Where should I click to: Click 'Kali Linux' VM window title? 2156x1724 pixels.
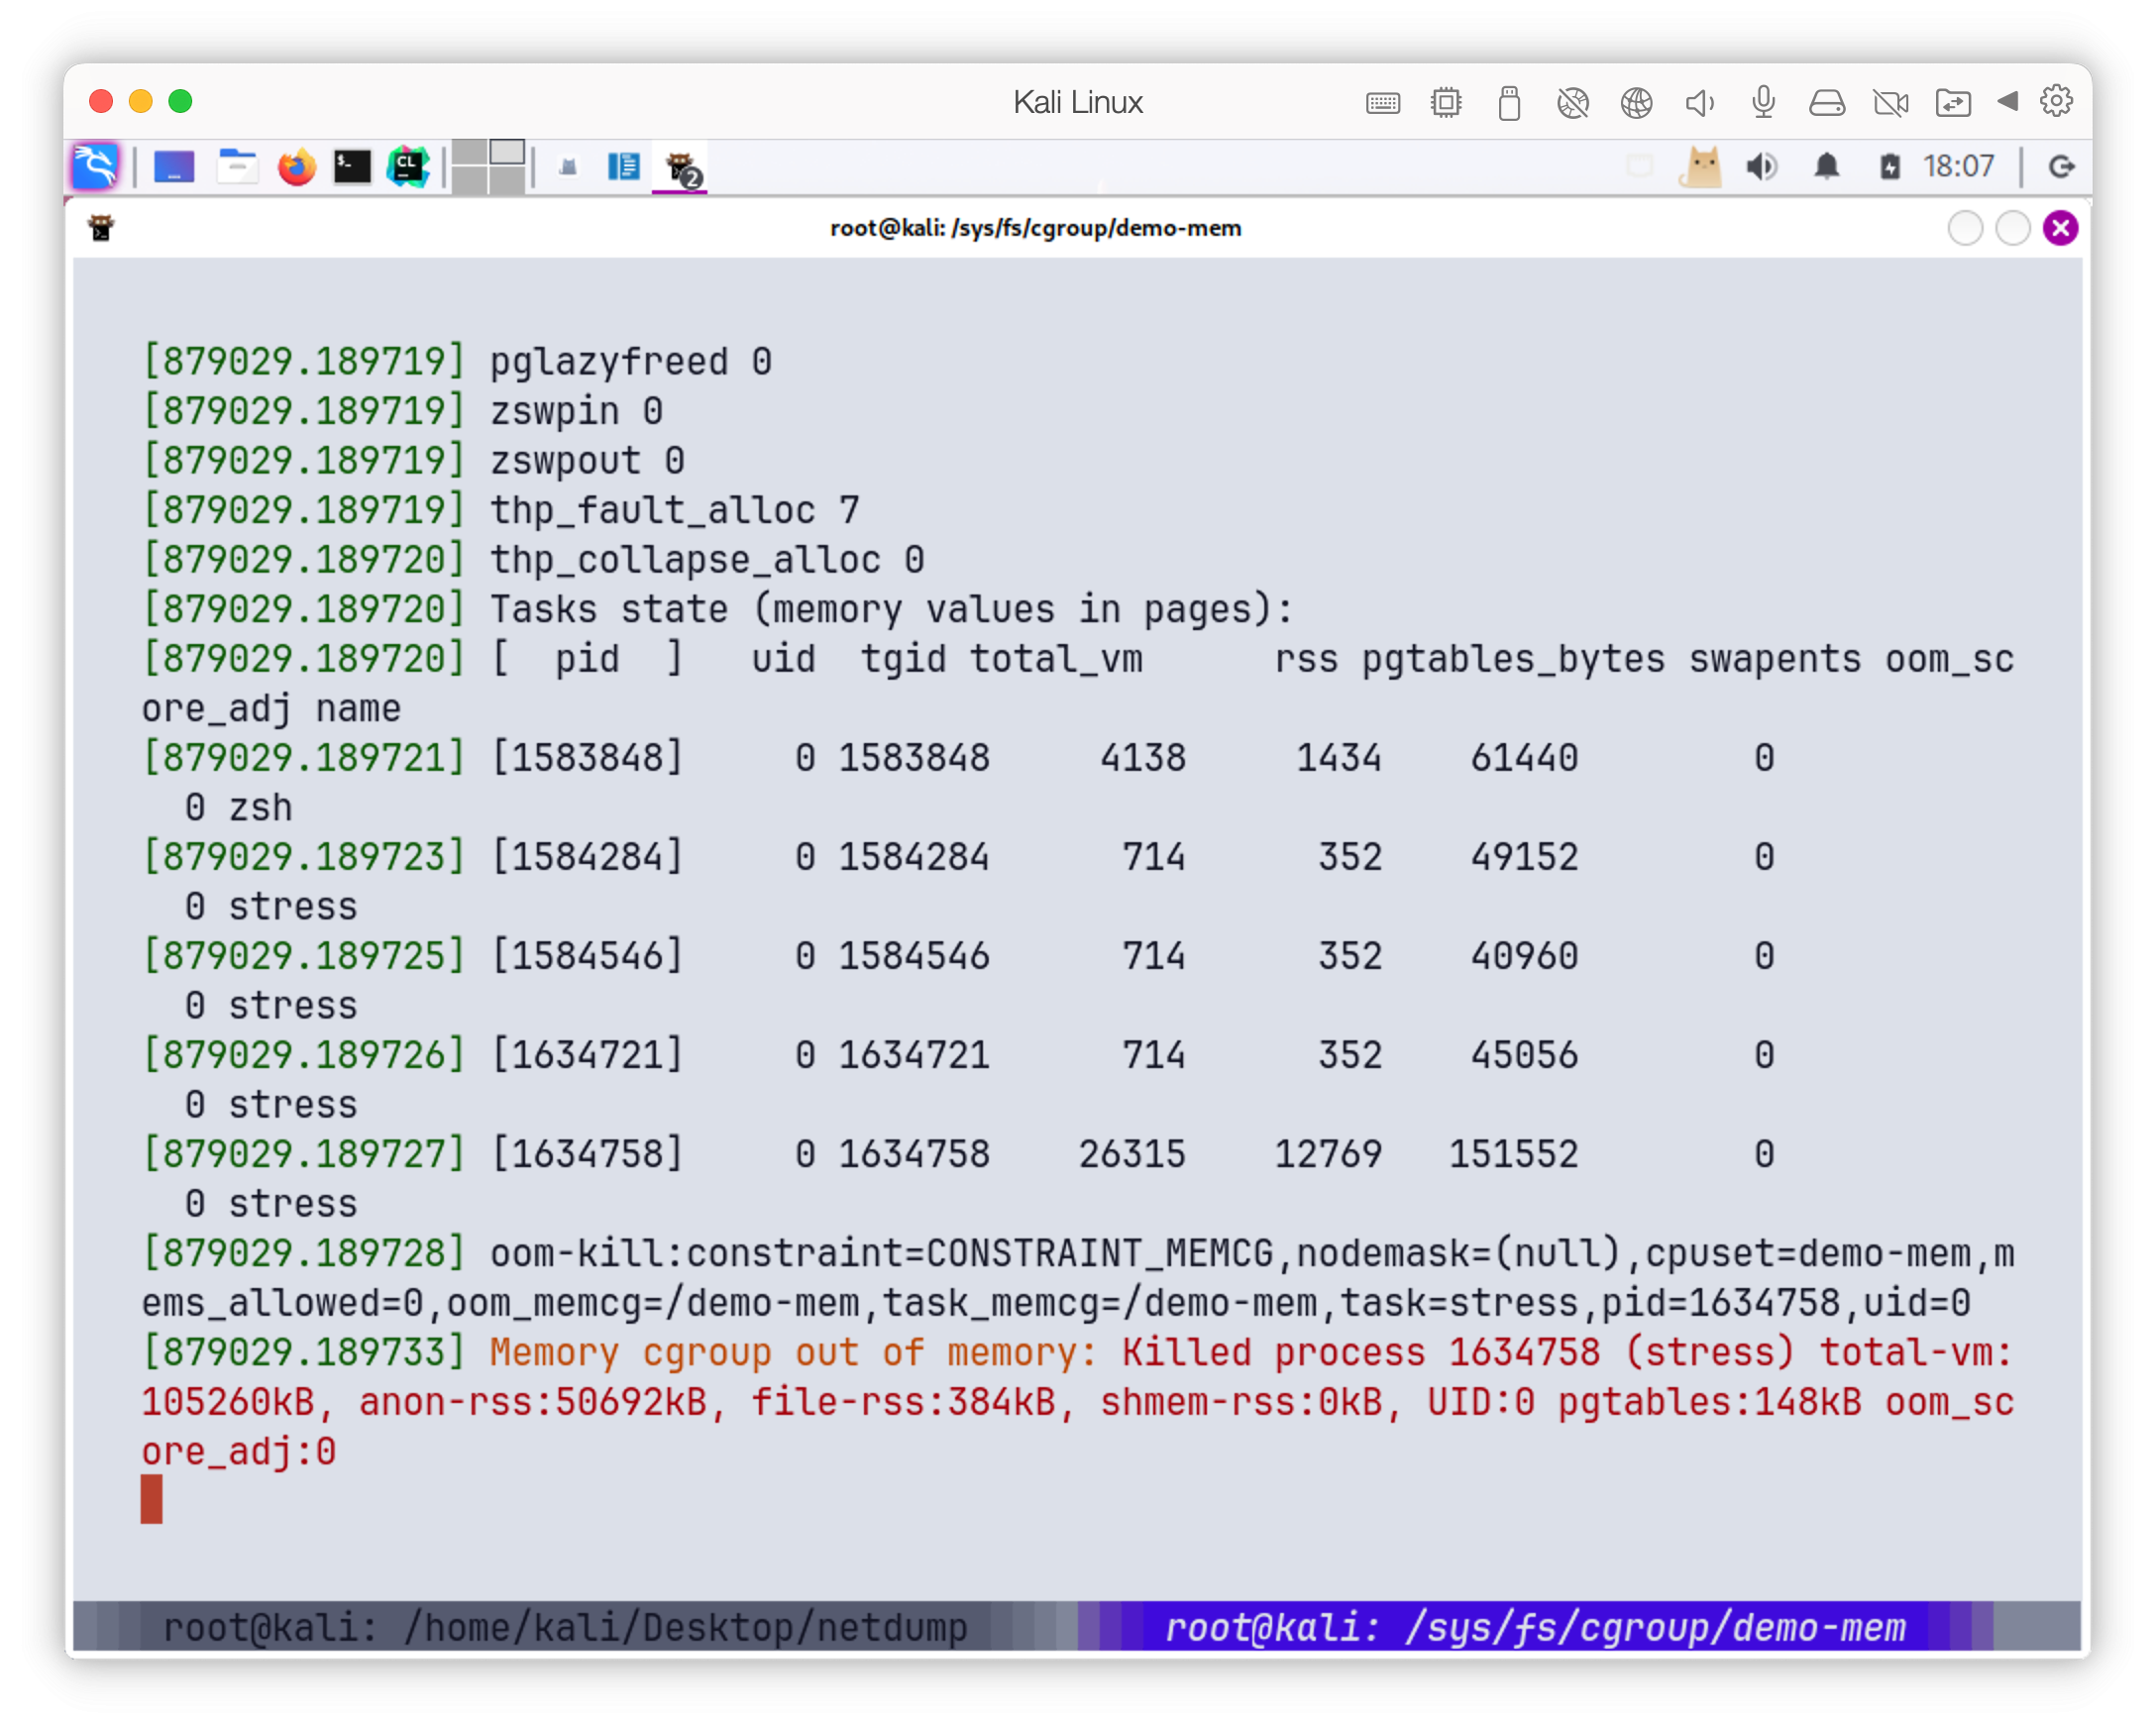[1078, 102]
